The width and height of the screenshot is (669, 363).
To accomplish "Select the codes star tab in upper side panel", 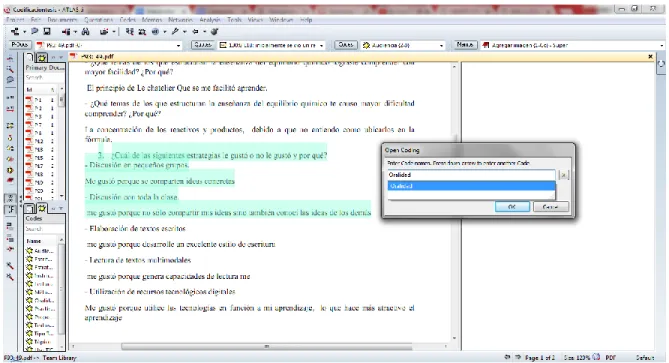I will [x=41, y=57].
